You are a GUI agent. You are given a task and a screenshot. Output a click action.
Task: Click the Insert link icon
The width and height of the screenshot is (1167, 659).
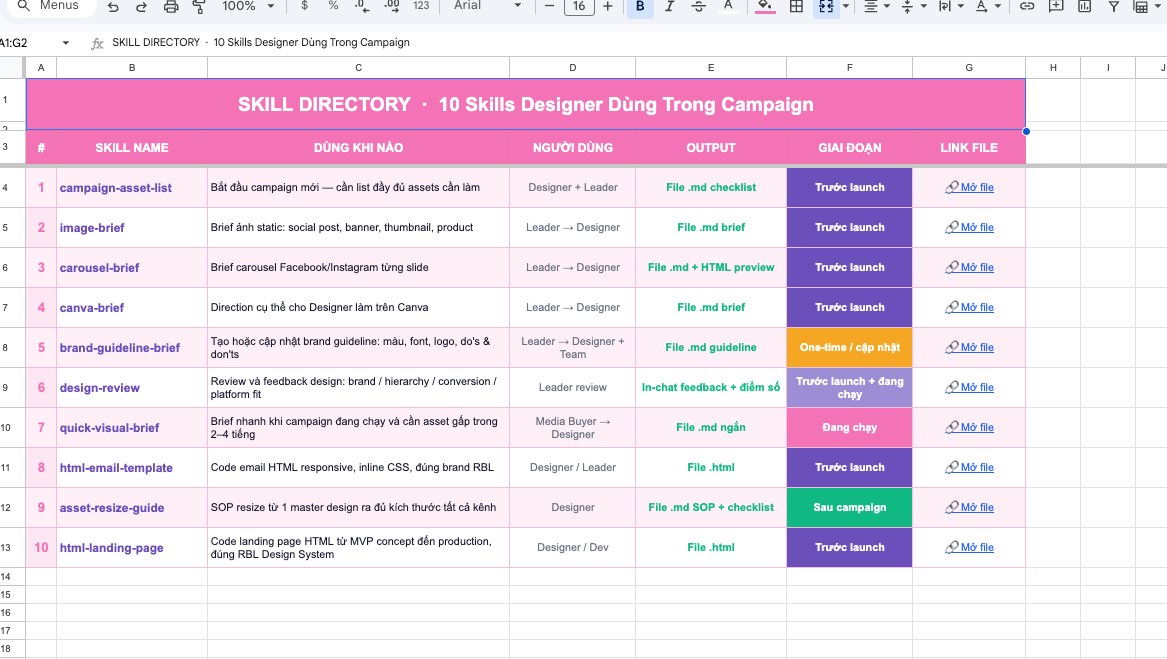click(1027, 7)
